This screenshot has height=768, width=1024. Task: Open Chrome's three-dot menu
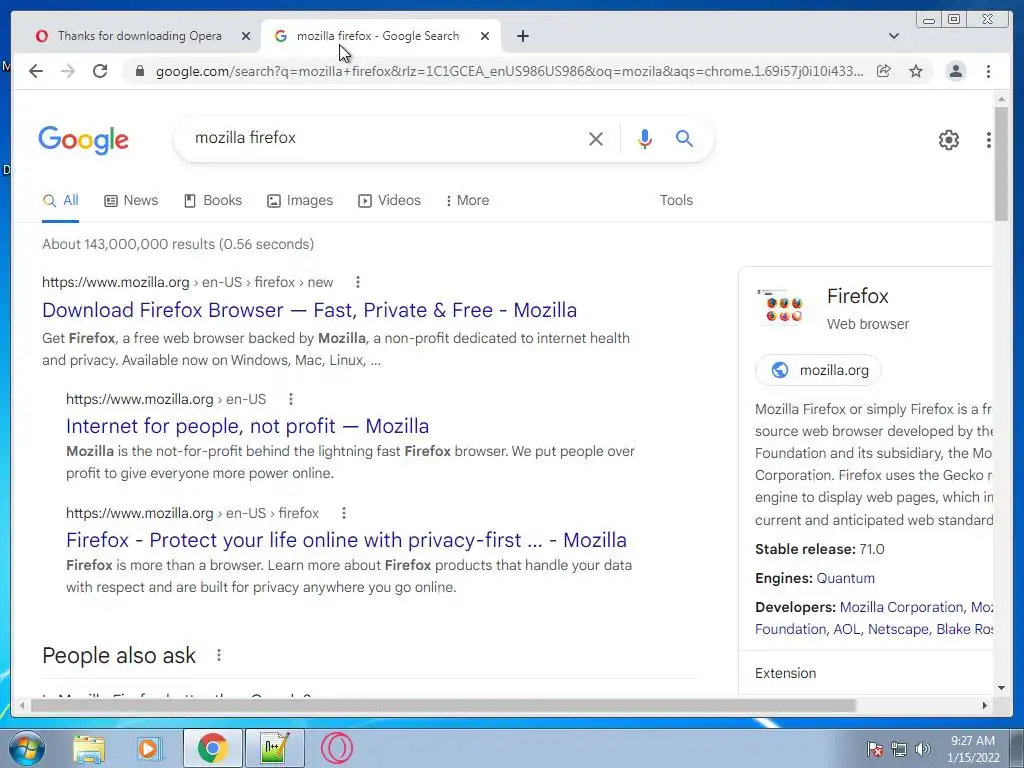click(x=988, y=71)
